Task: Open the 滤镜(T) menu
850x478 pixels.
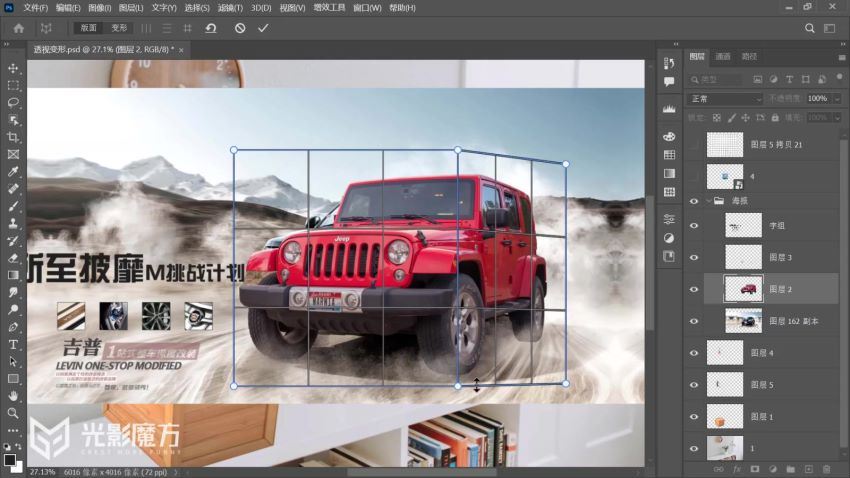Action: [230, 8]
